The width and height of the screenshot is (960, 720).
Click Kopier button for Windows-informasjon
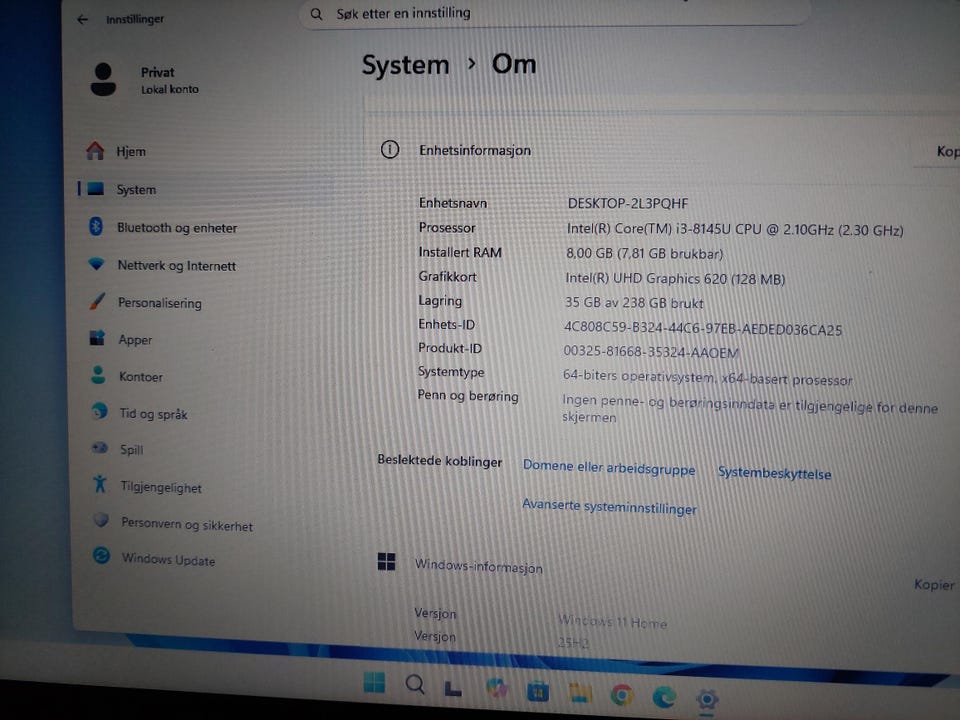coord(934,585)
